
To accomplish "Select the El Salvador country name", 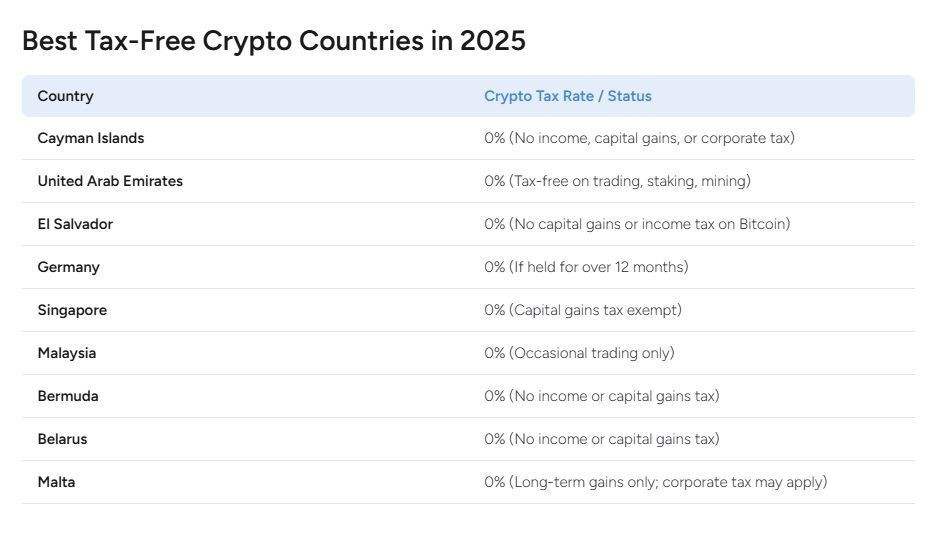I will (75, 224).
